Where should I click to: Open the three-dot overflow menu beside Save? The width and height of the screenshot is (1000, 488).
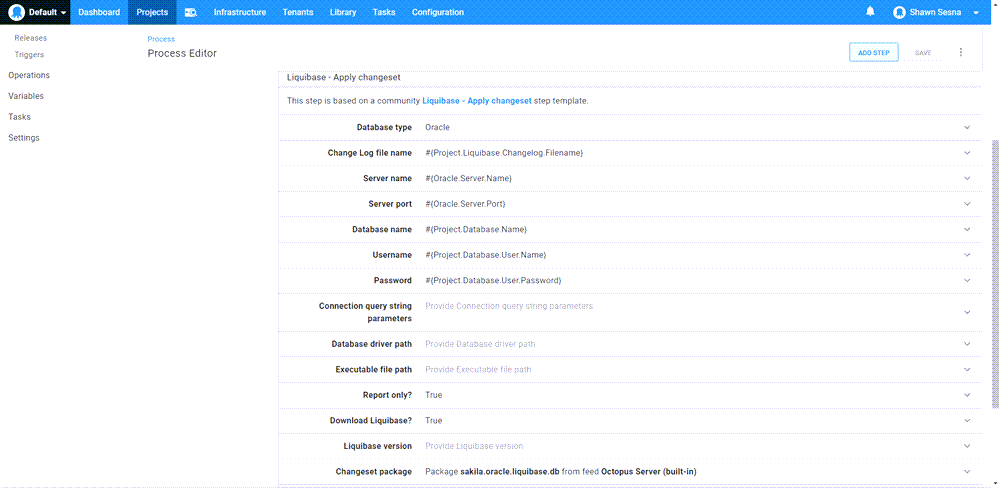coord(961,52)
